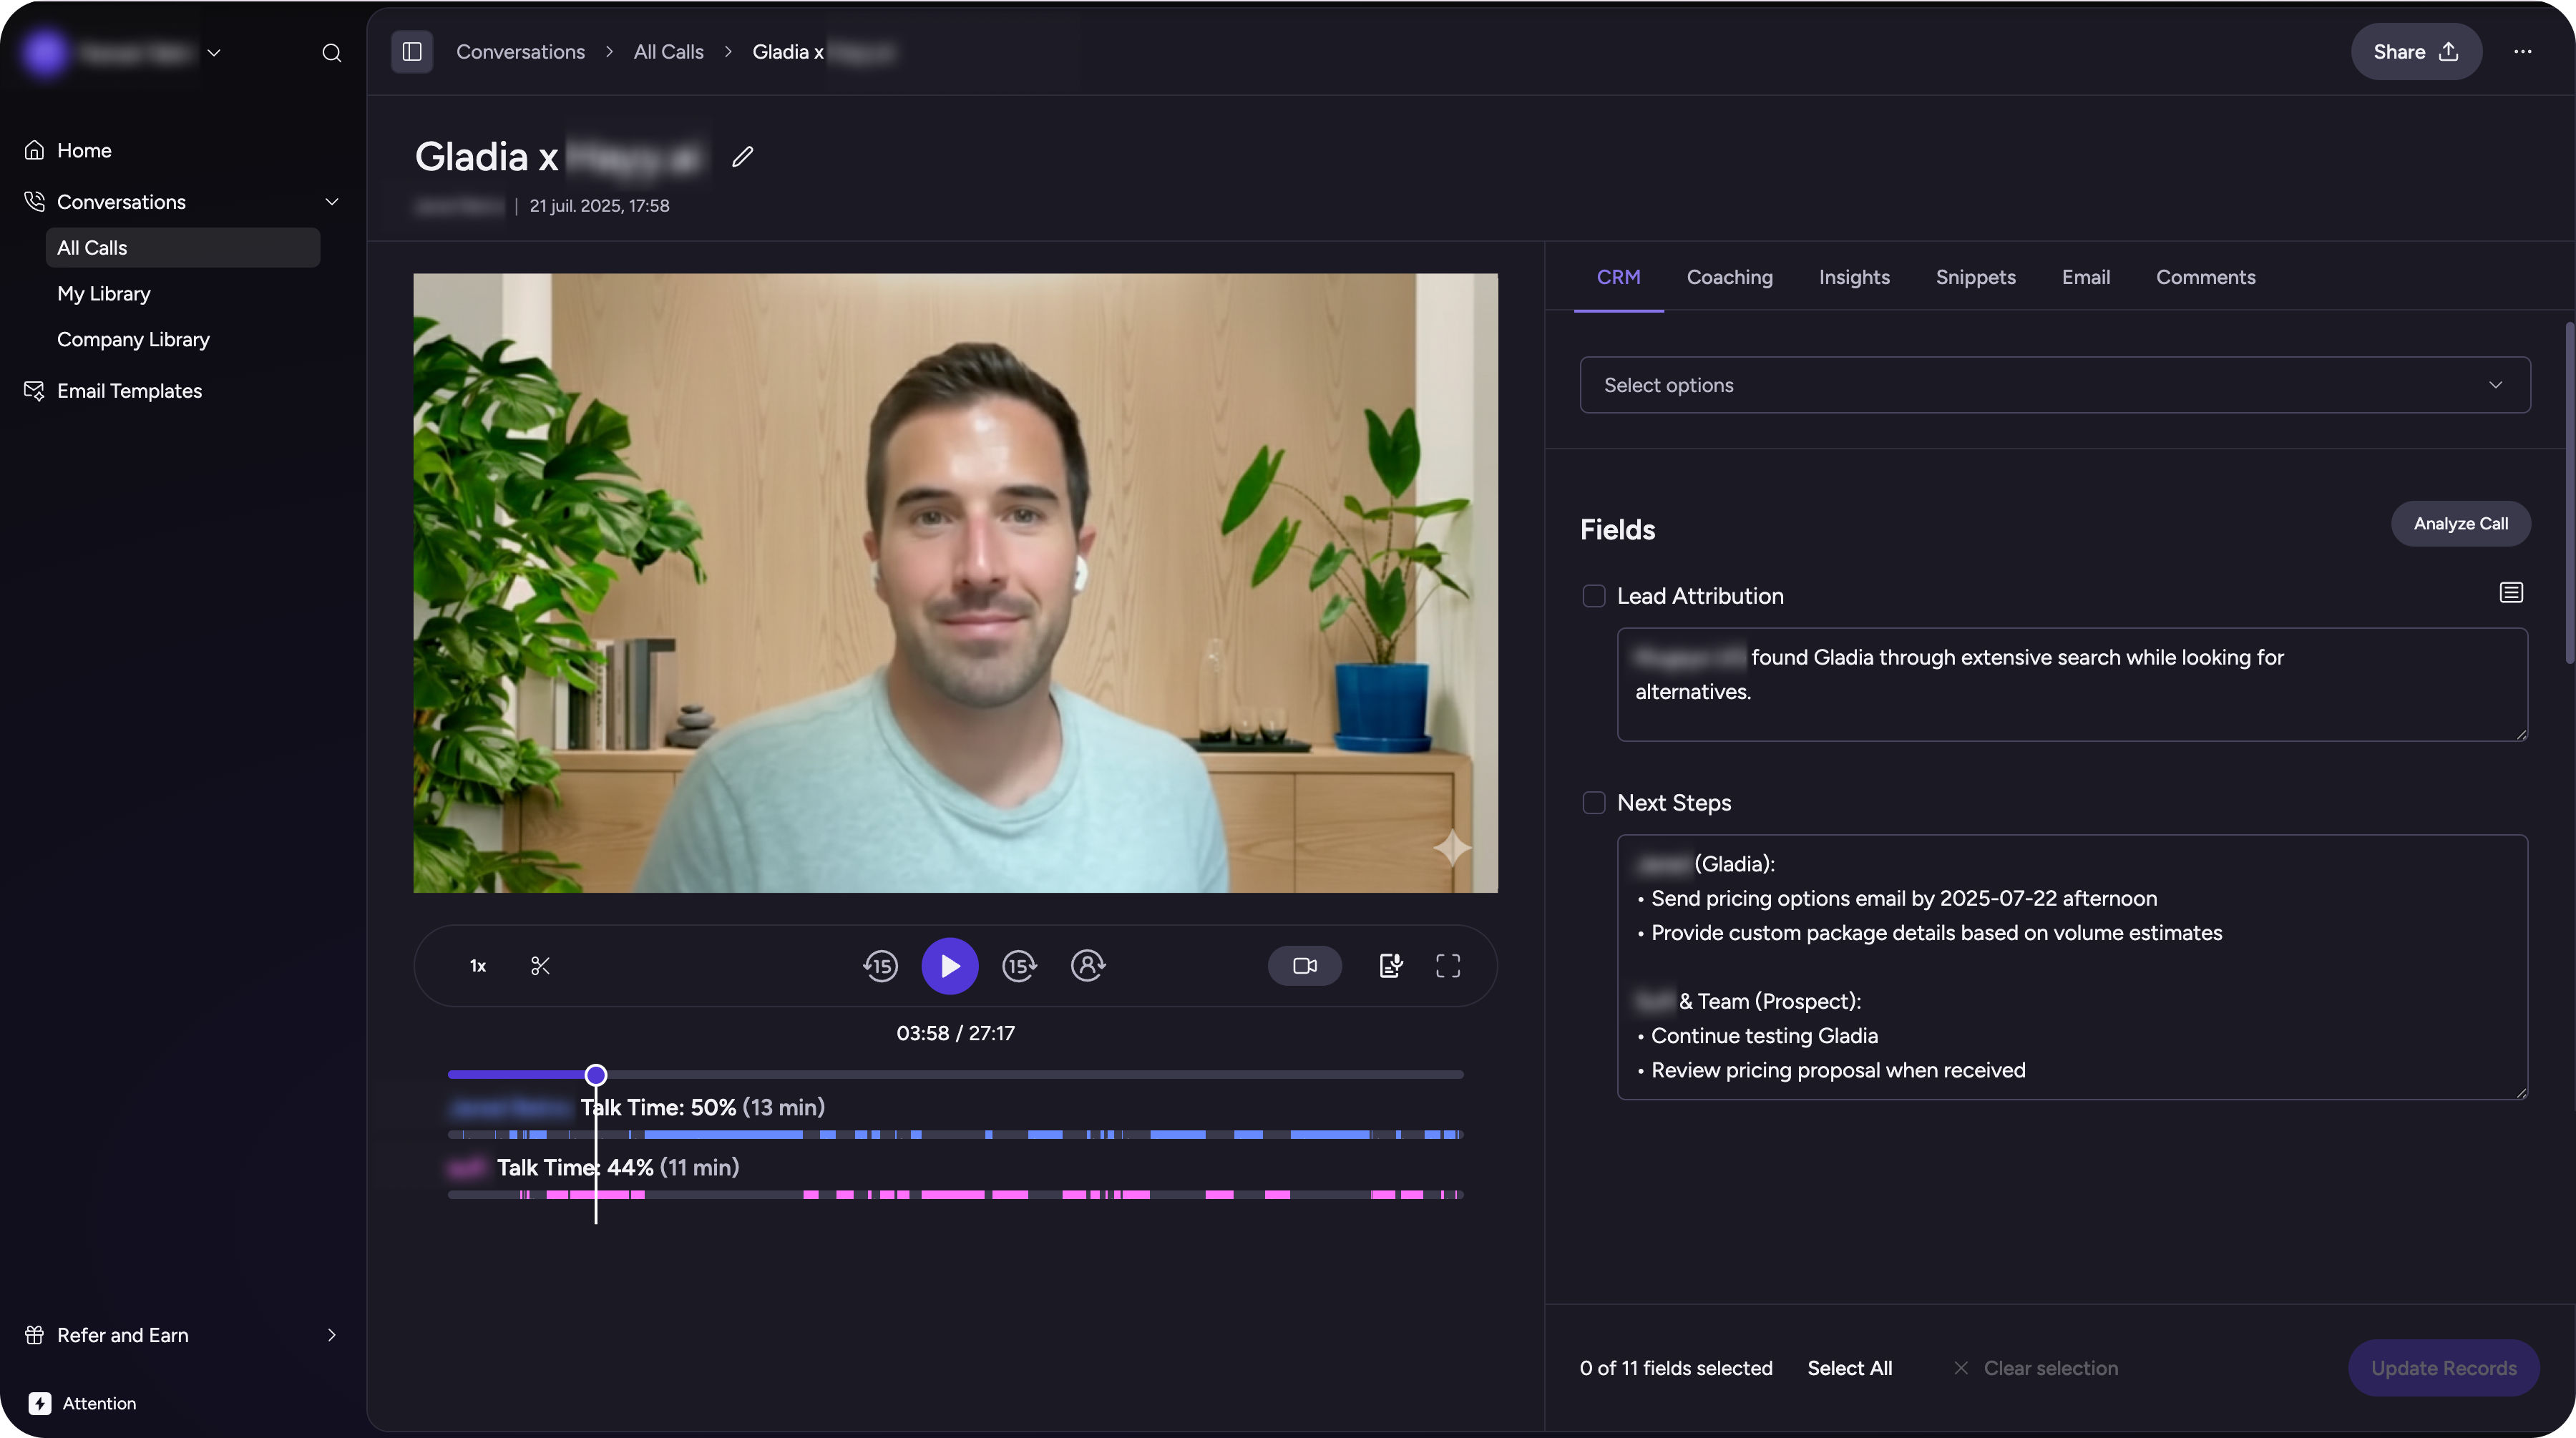The height and width of the screenshot is (1438, 2576).
Task: Rewind 15 seconds in the recording
Action: [880, 966]
